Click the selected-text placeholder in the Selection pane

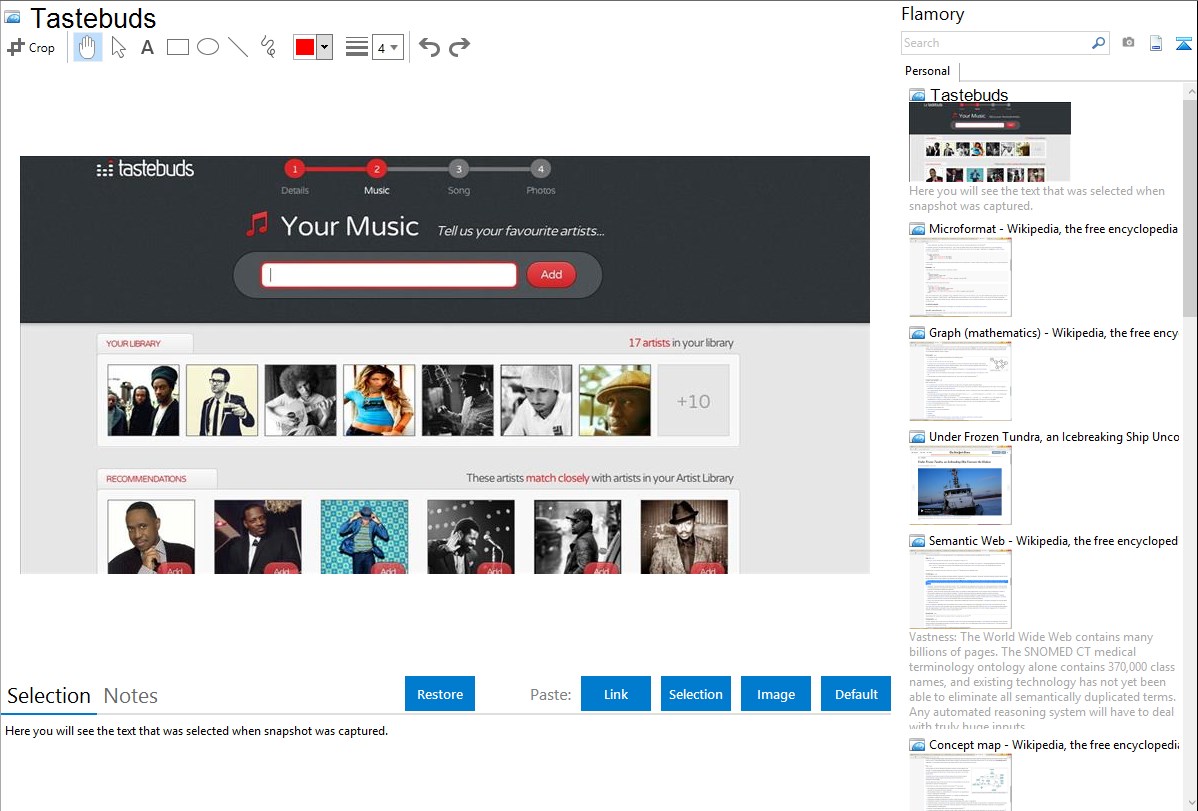pos(196,732)
